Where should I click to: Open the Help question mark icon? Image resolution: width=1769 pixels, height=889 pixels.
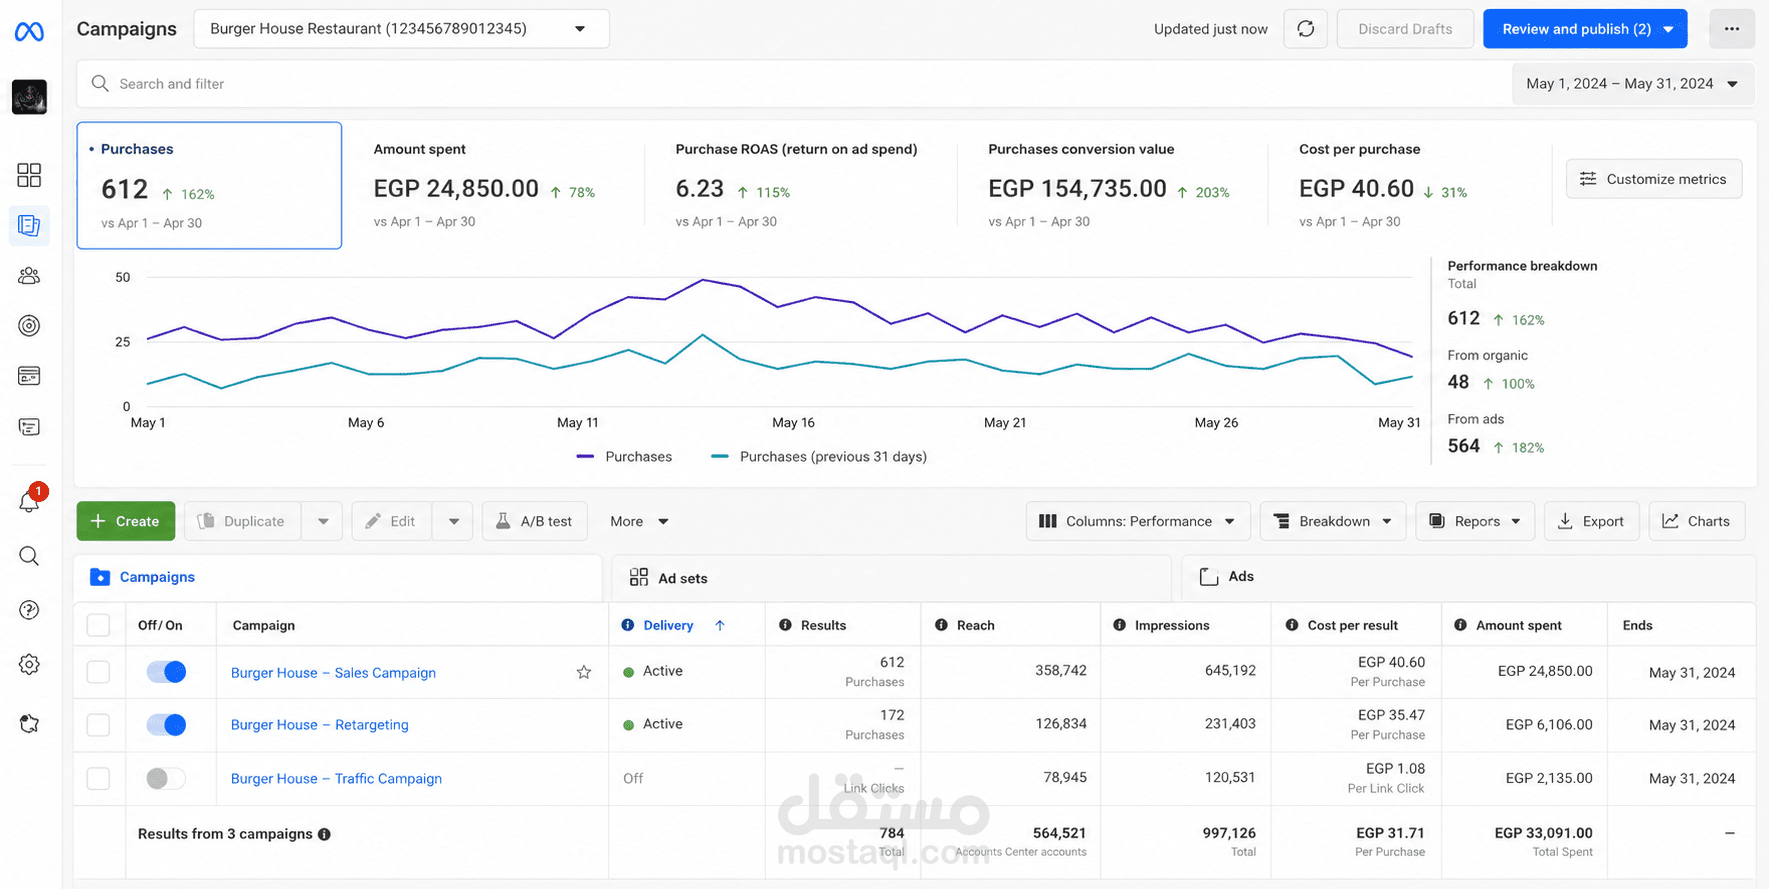(29, 610)
